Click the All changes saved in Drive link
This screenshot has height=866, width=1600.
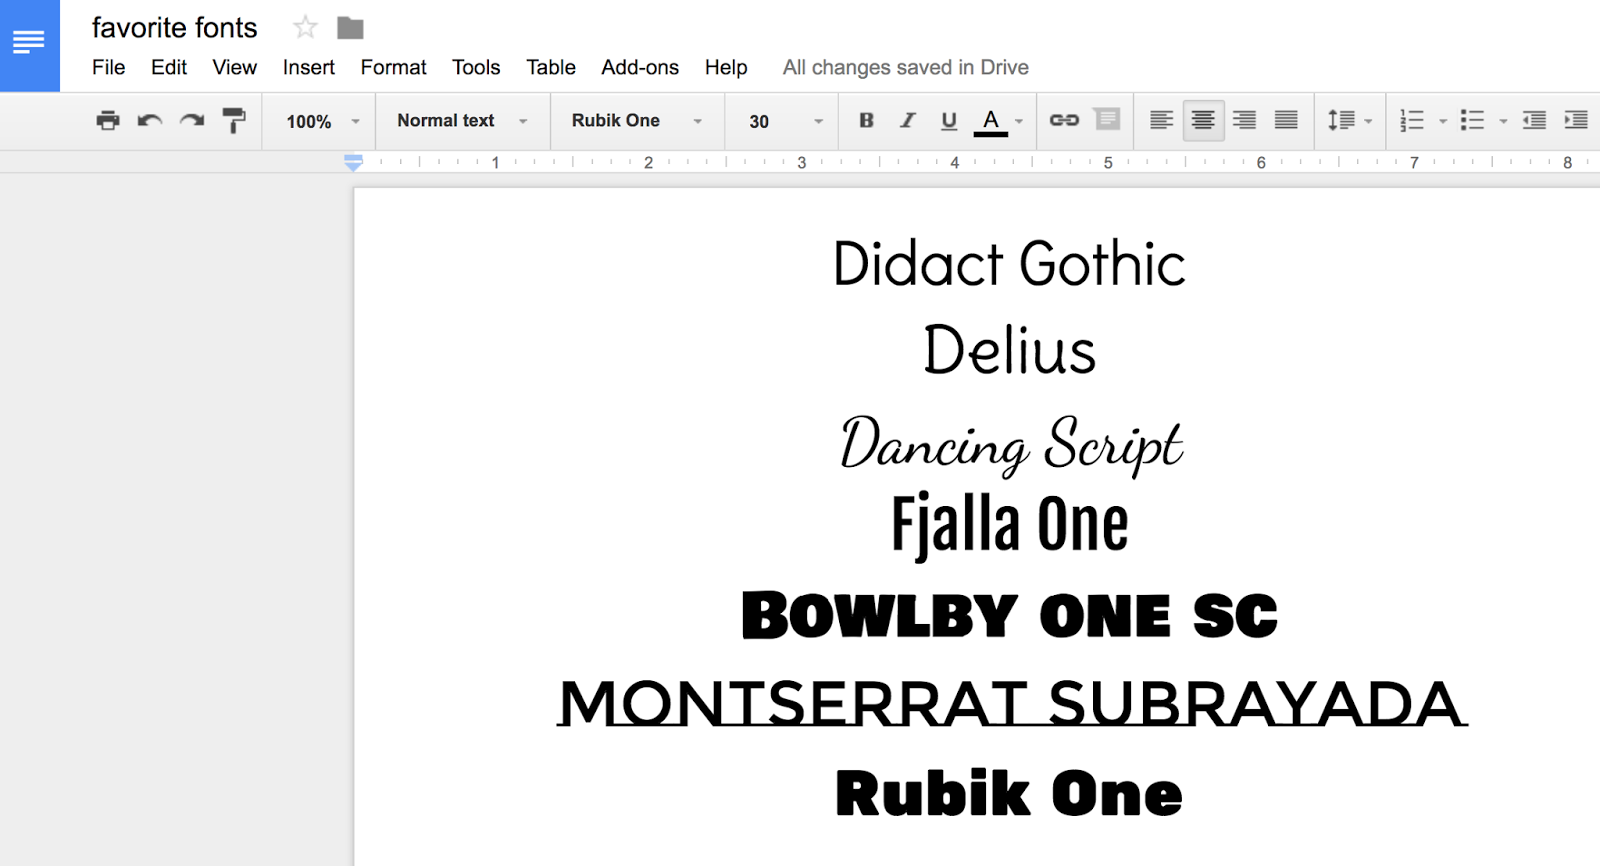906,67
